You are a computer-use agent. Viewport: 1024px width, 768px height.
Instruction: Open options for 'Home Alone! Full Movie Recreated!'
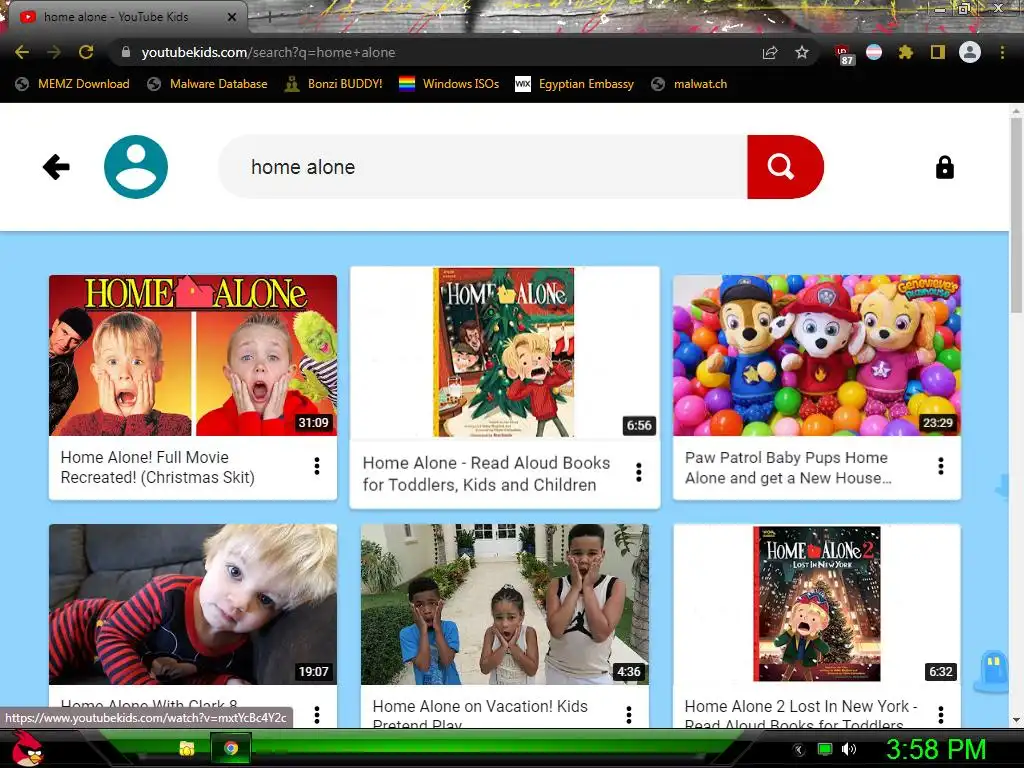(x=317, y=466)
